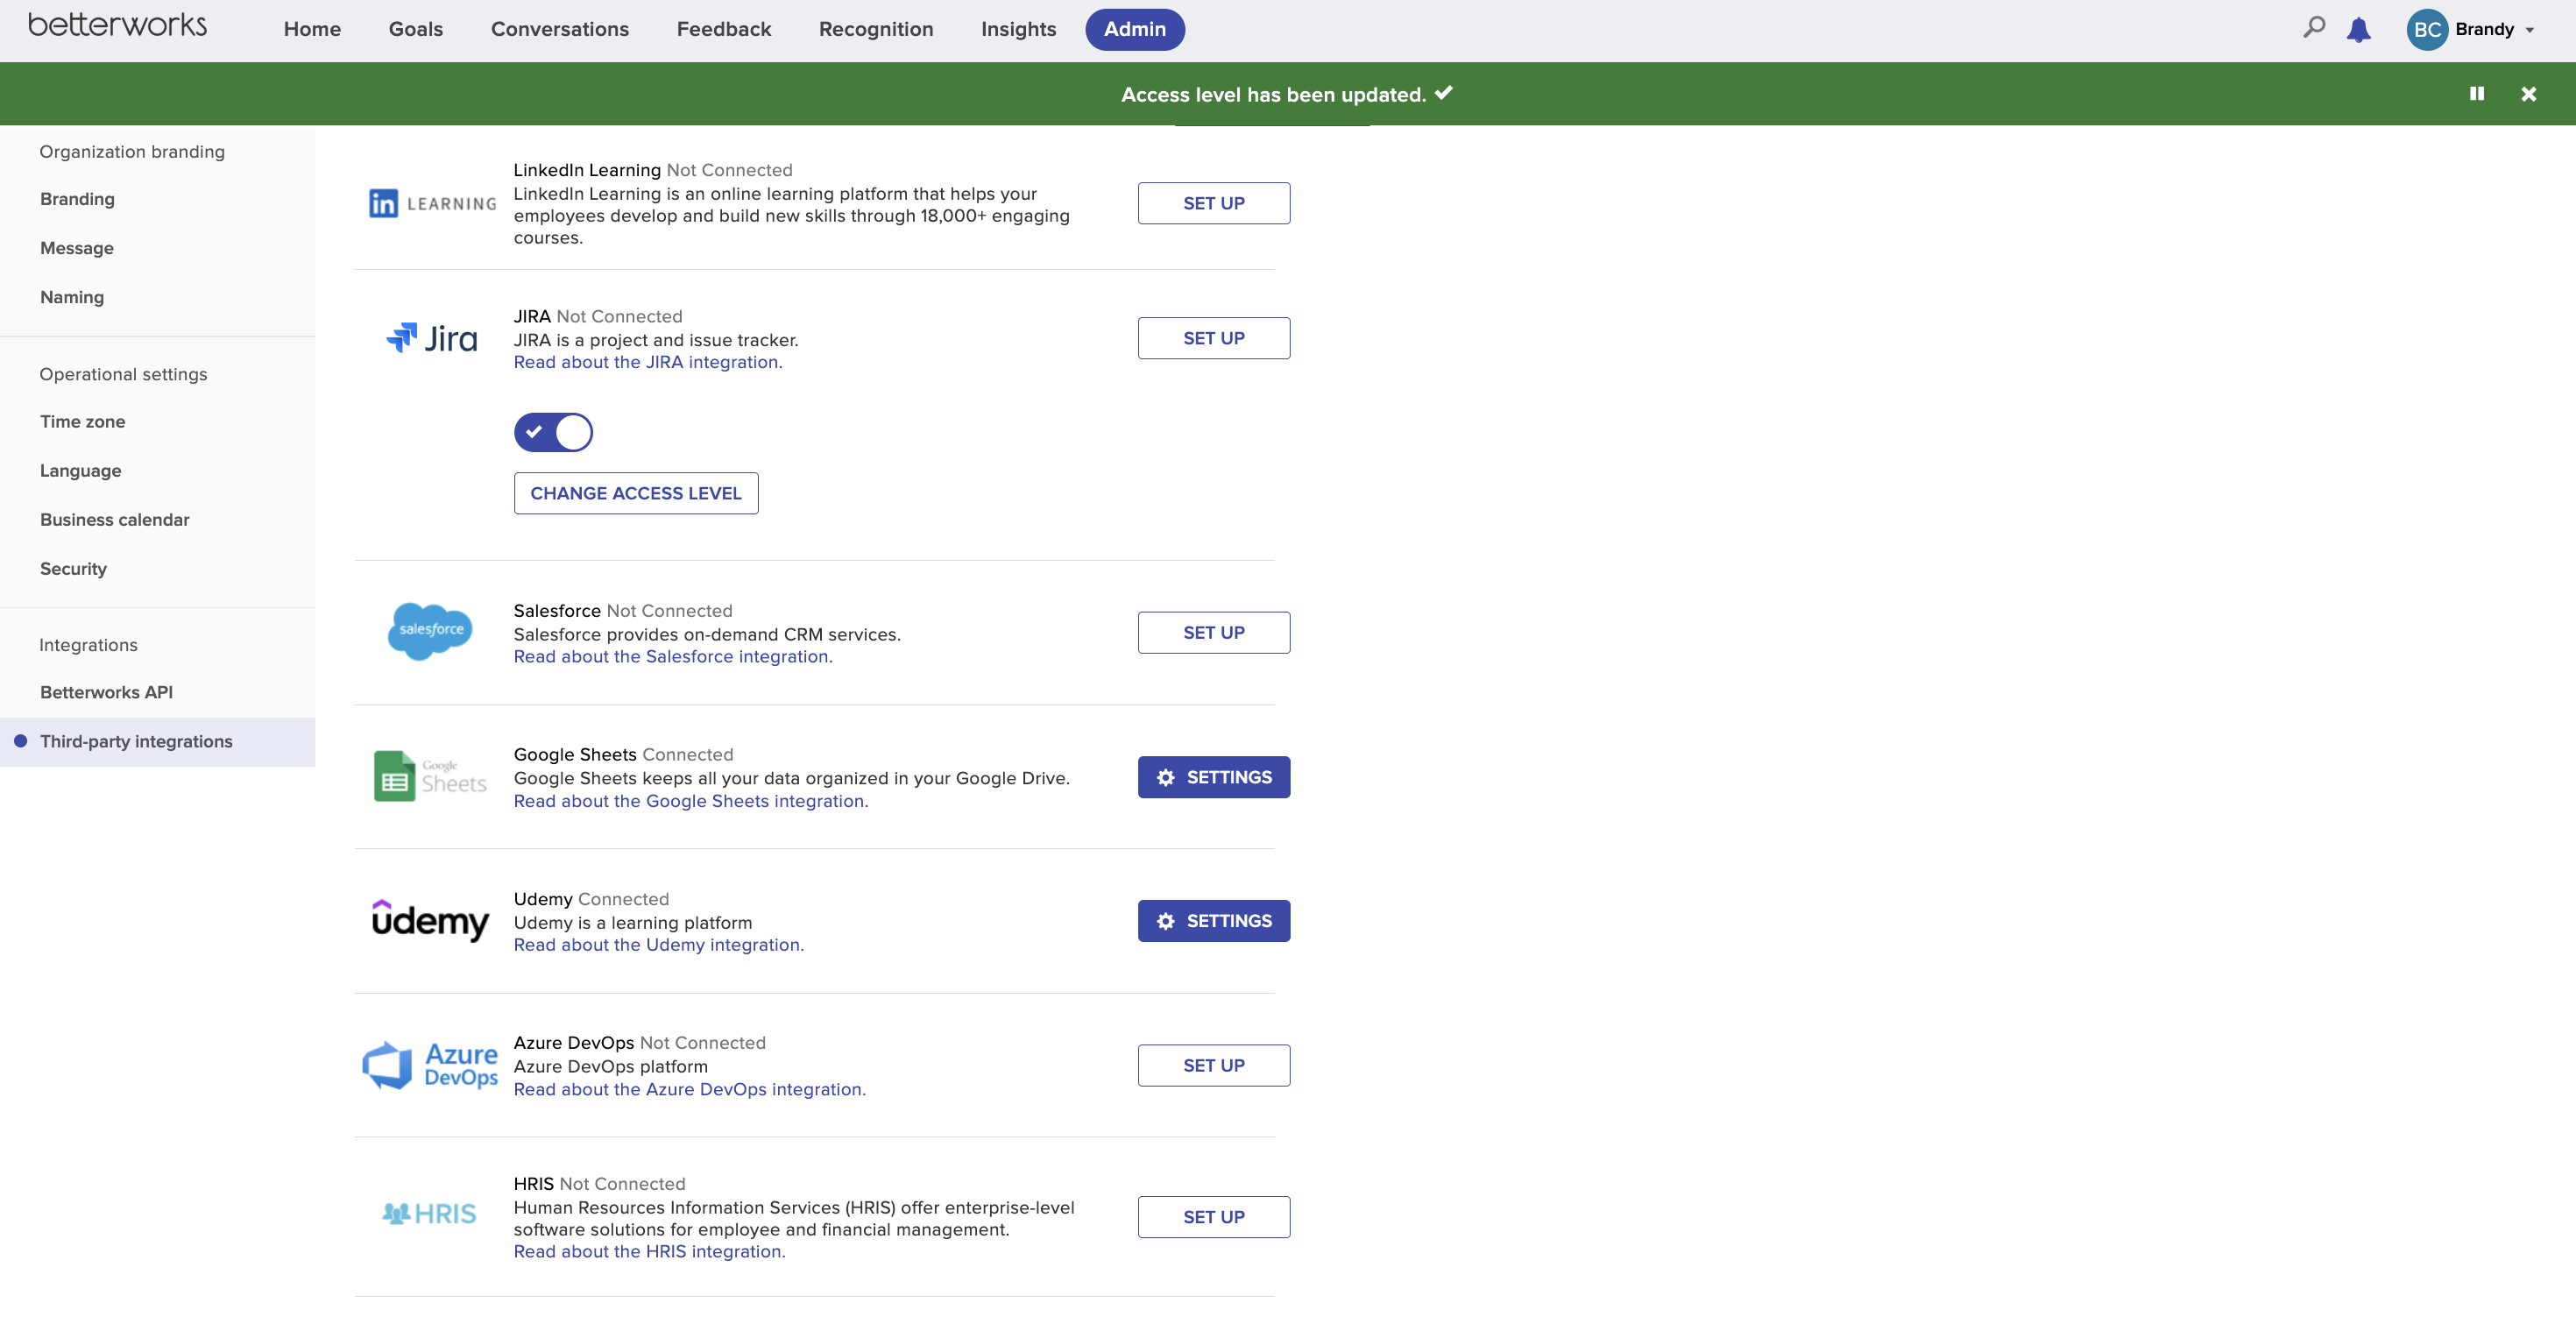This screenshot has height=1317, width=2576.
Task: Read about the Salesforce integration
Action: [x=672, y=656]
